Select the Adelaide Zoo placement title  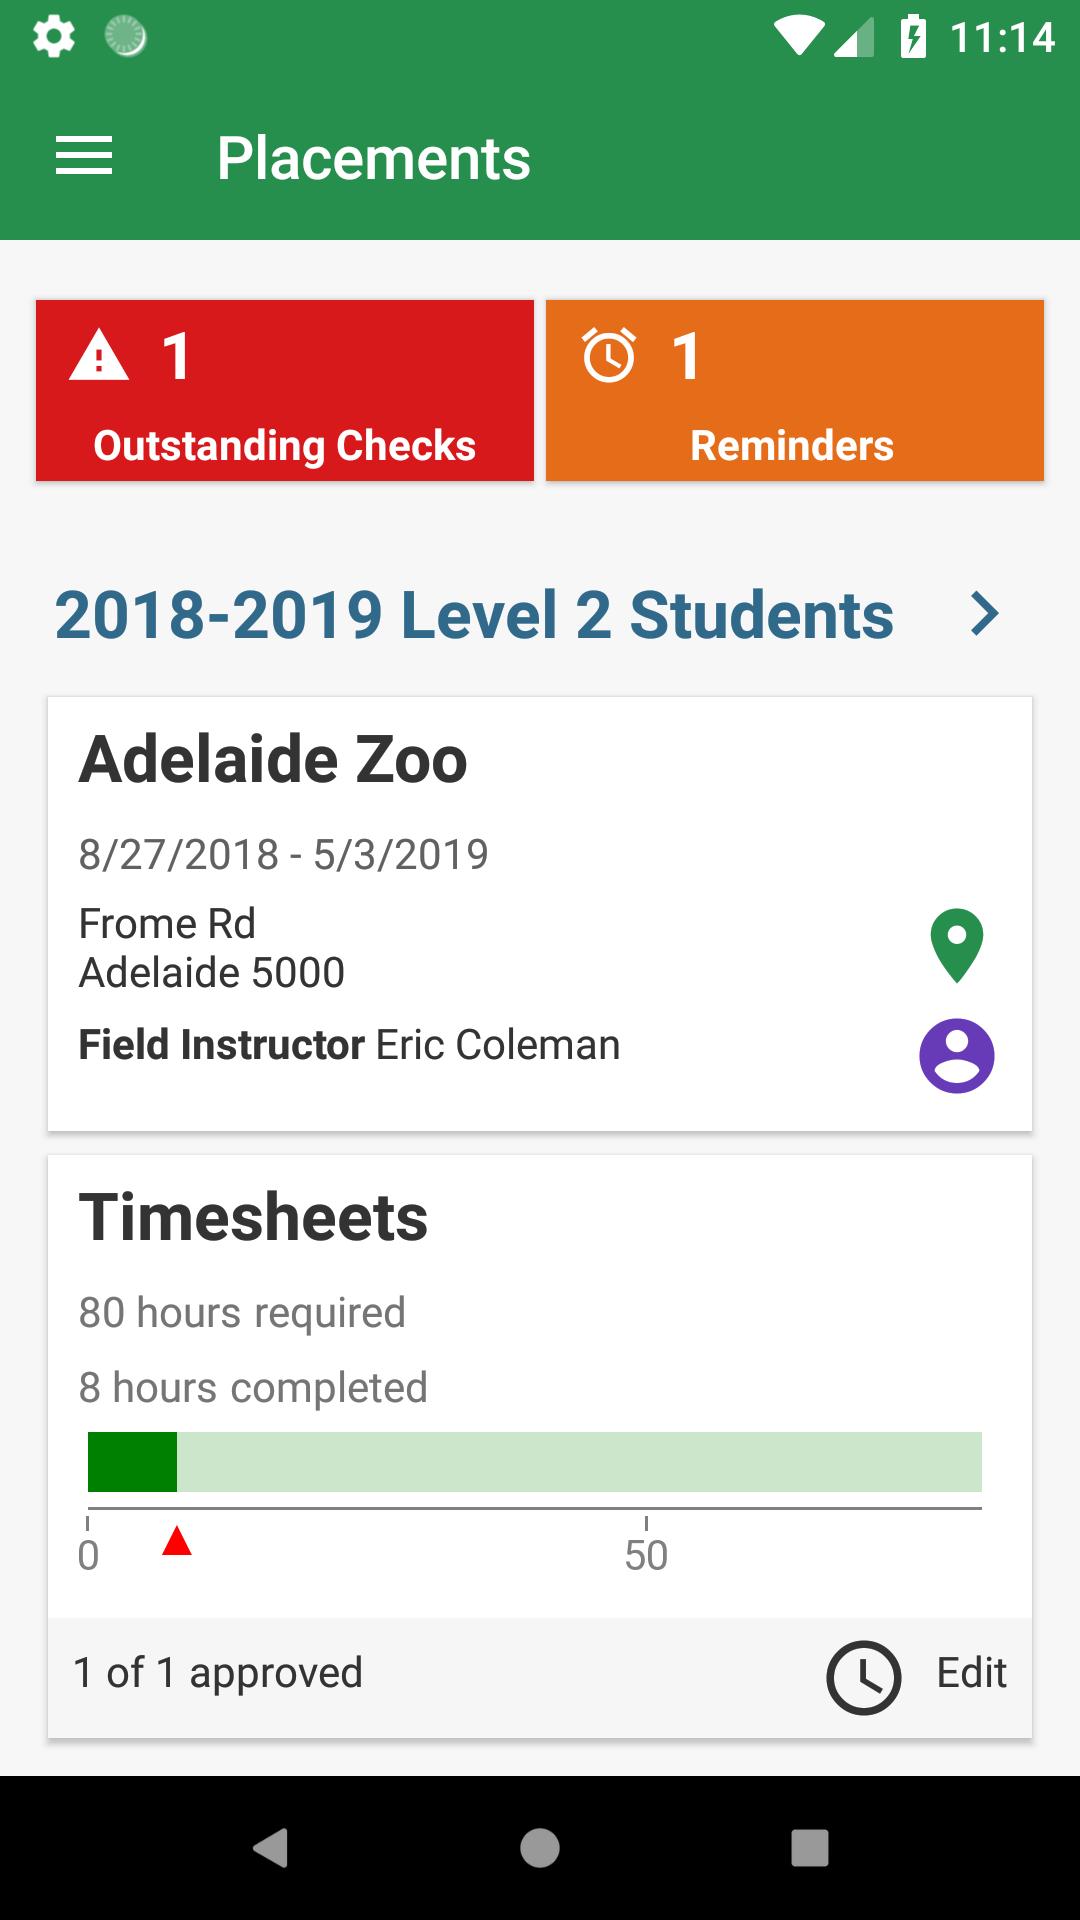(x=273, y=759)
